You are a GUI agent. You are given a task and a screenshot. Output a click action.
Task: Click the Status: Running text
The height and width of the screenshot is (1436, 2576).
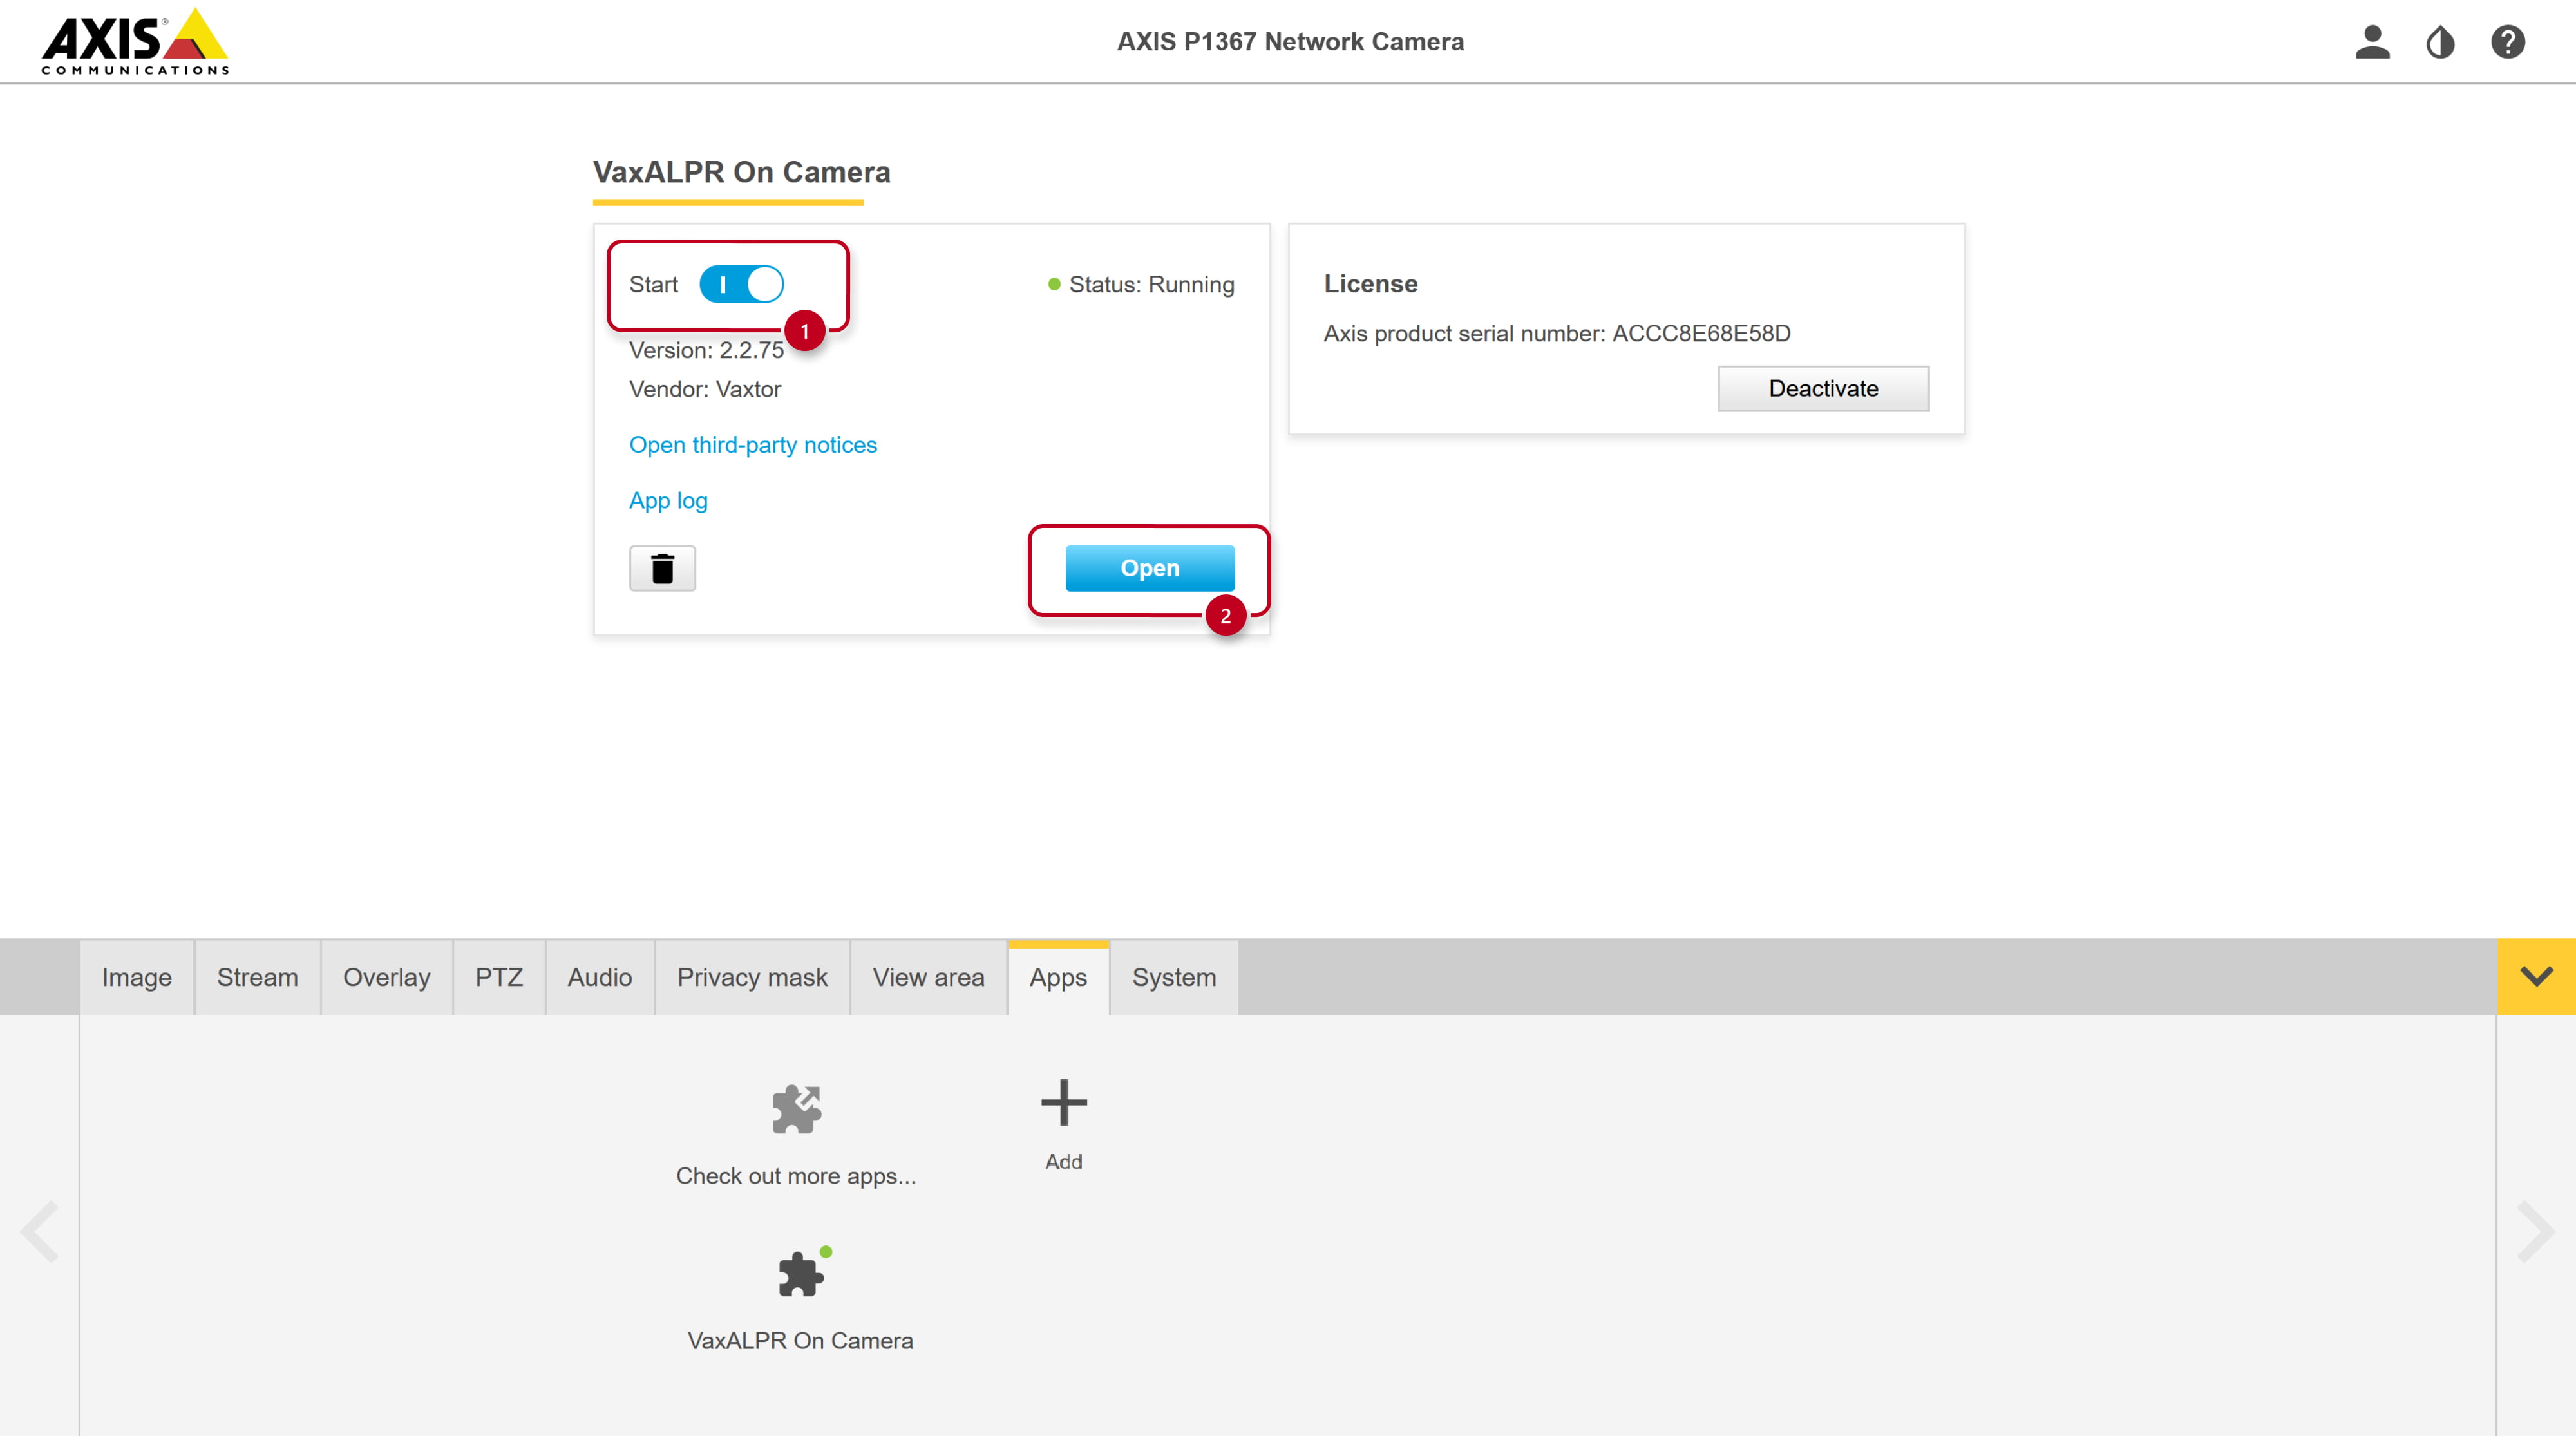tap(1151, 285)
